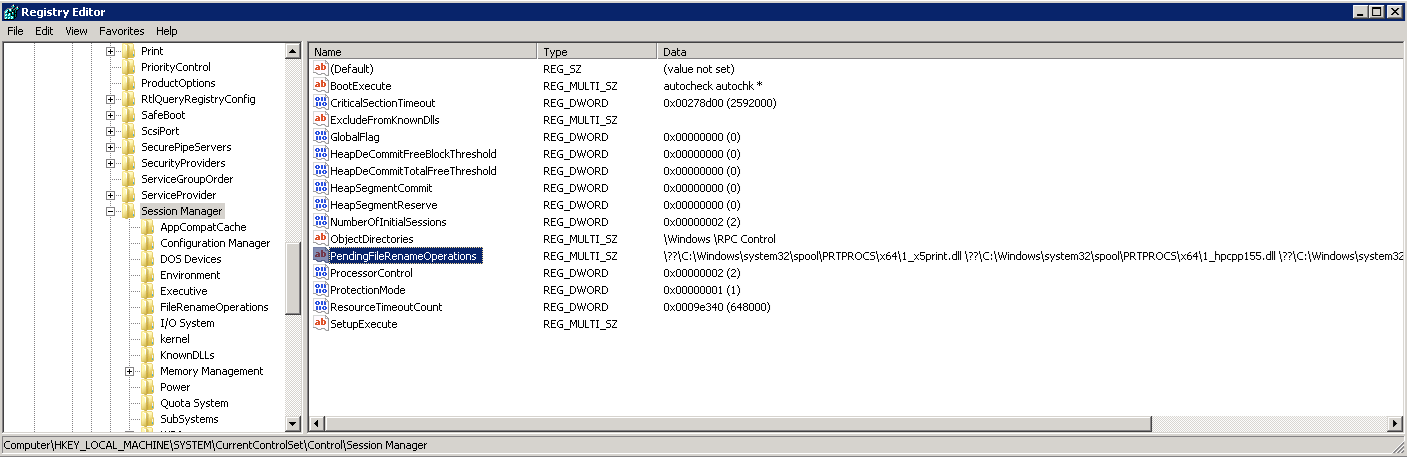Screen dimensions: 1407x457
Task: Open the File menu
Action: point(15,31)
